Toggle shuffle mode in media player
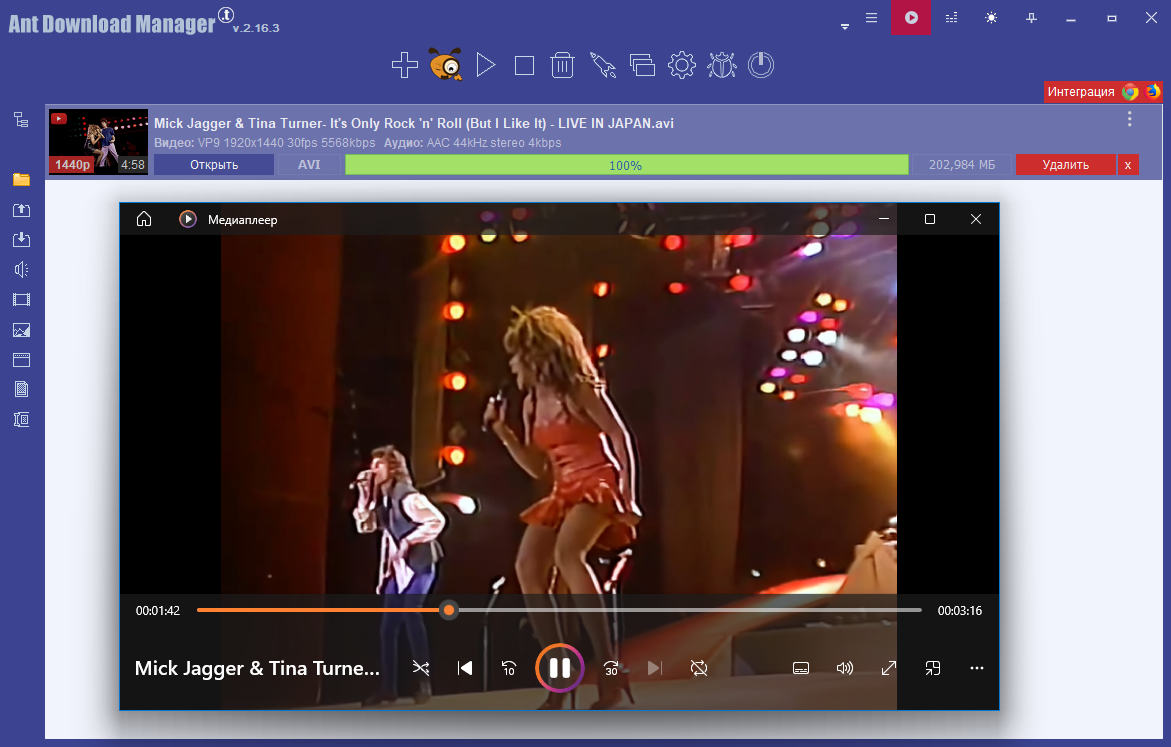 (421, 668)
